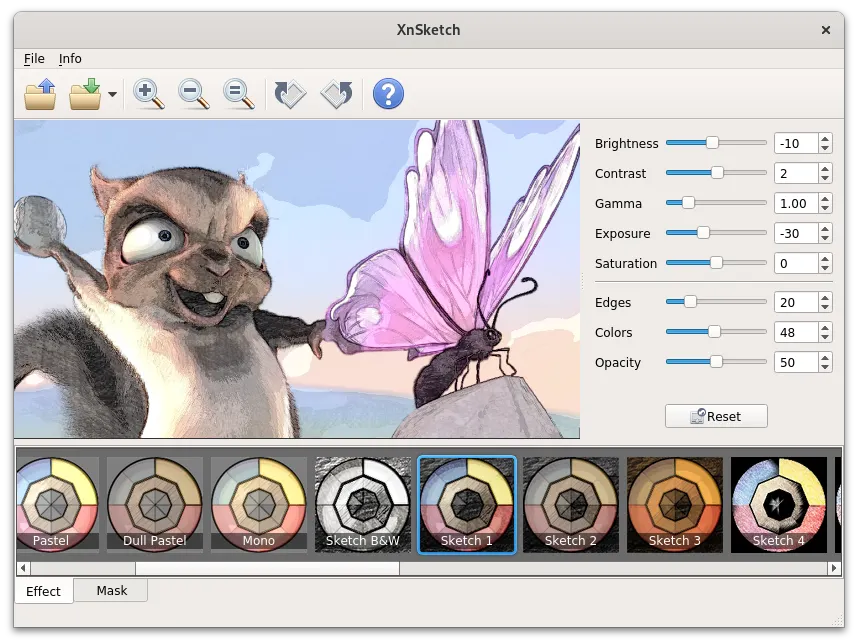
Task: Click the effects horizontal scrollbar thumb
Action: point(268,568)
